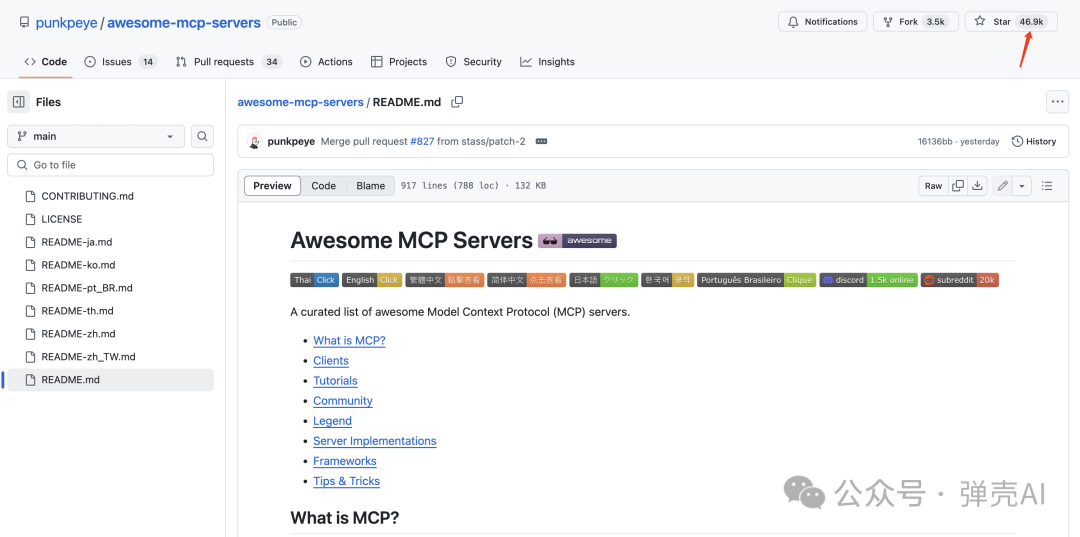The image size is (1080, 537).
Task: Star the repository
Action: (x=1011, y=21)
